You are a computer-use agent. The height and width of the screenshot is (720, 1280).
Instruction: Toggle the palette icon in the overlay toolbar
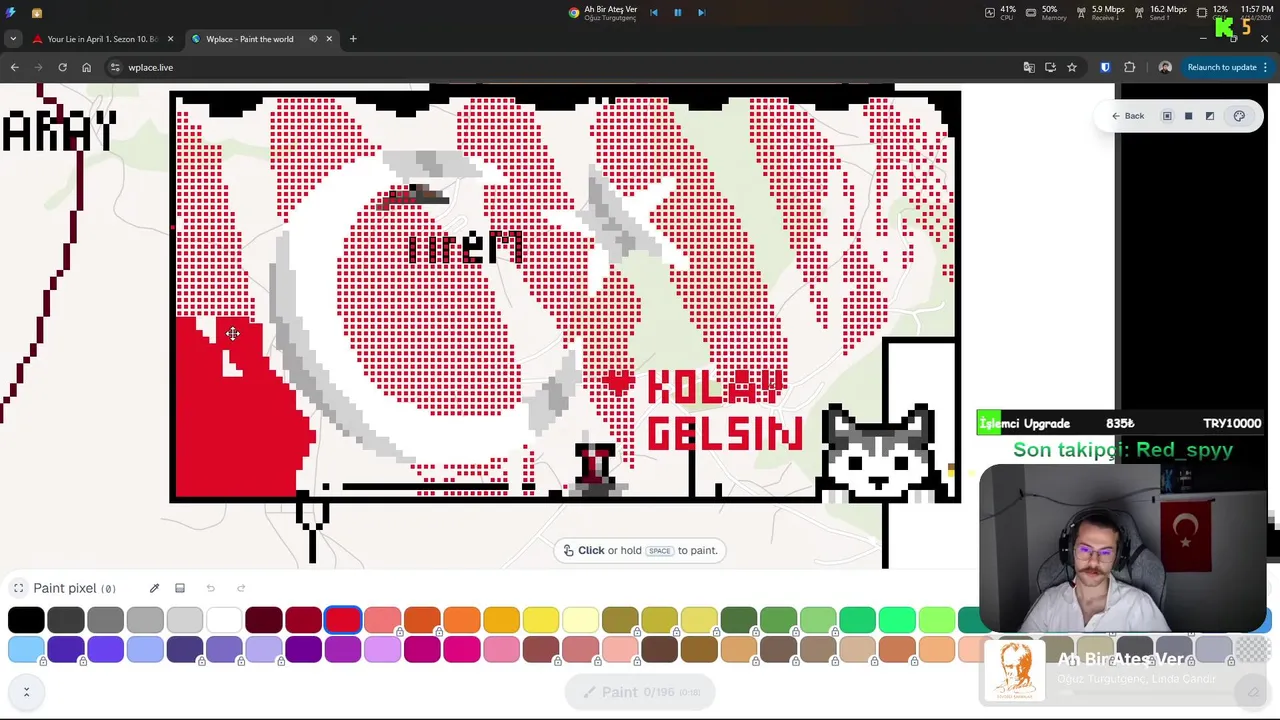point(1239,116)
